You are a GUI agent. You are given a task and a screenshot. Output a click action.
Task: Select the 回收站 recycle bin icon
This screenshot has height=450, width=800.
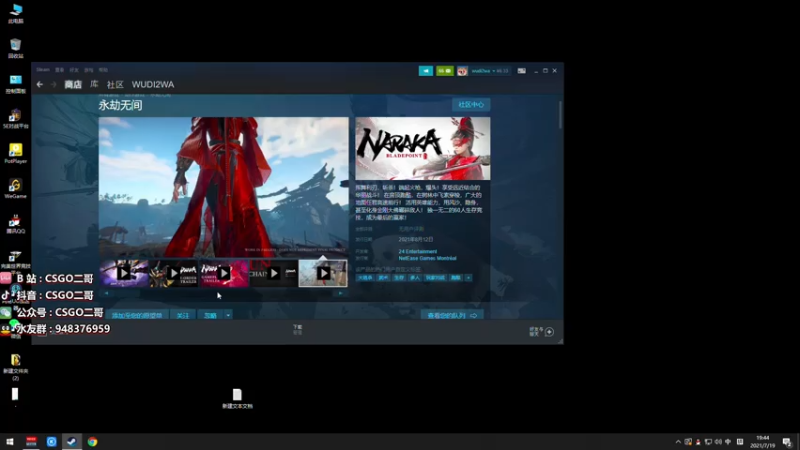[15, 48]
